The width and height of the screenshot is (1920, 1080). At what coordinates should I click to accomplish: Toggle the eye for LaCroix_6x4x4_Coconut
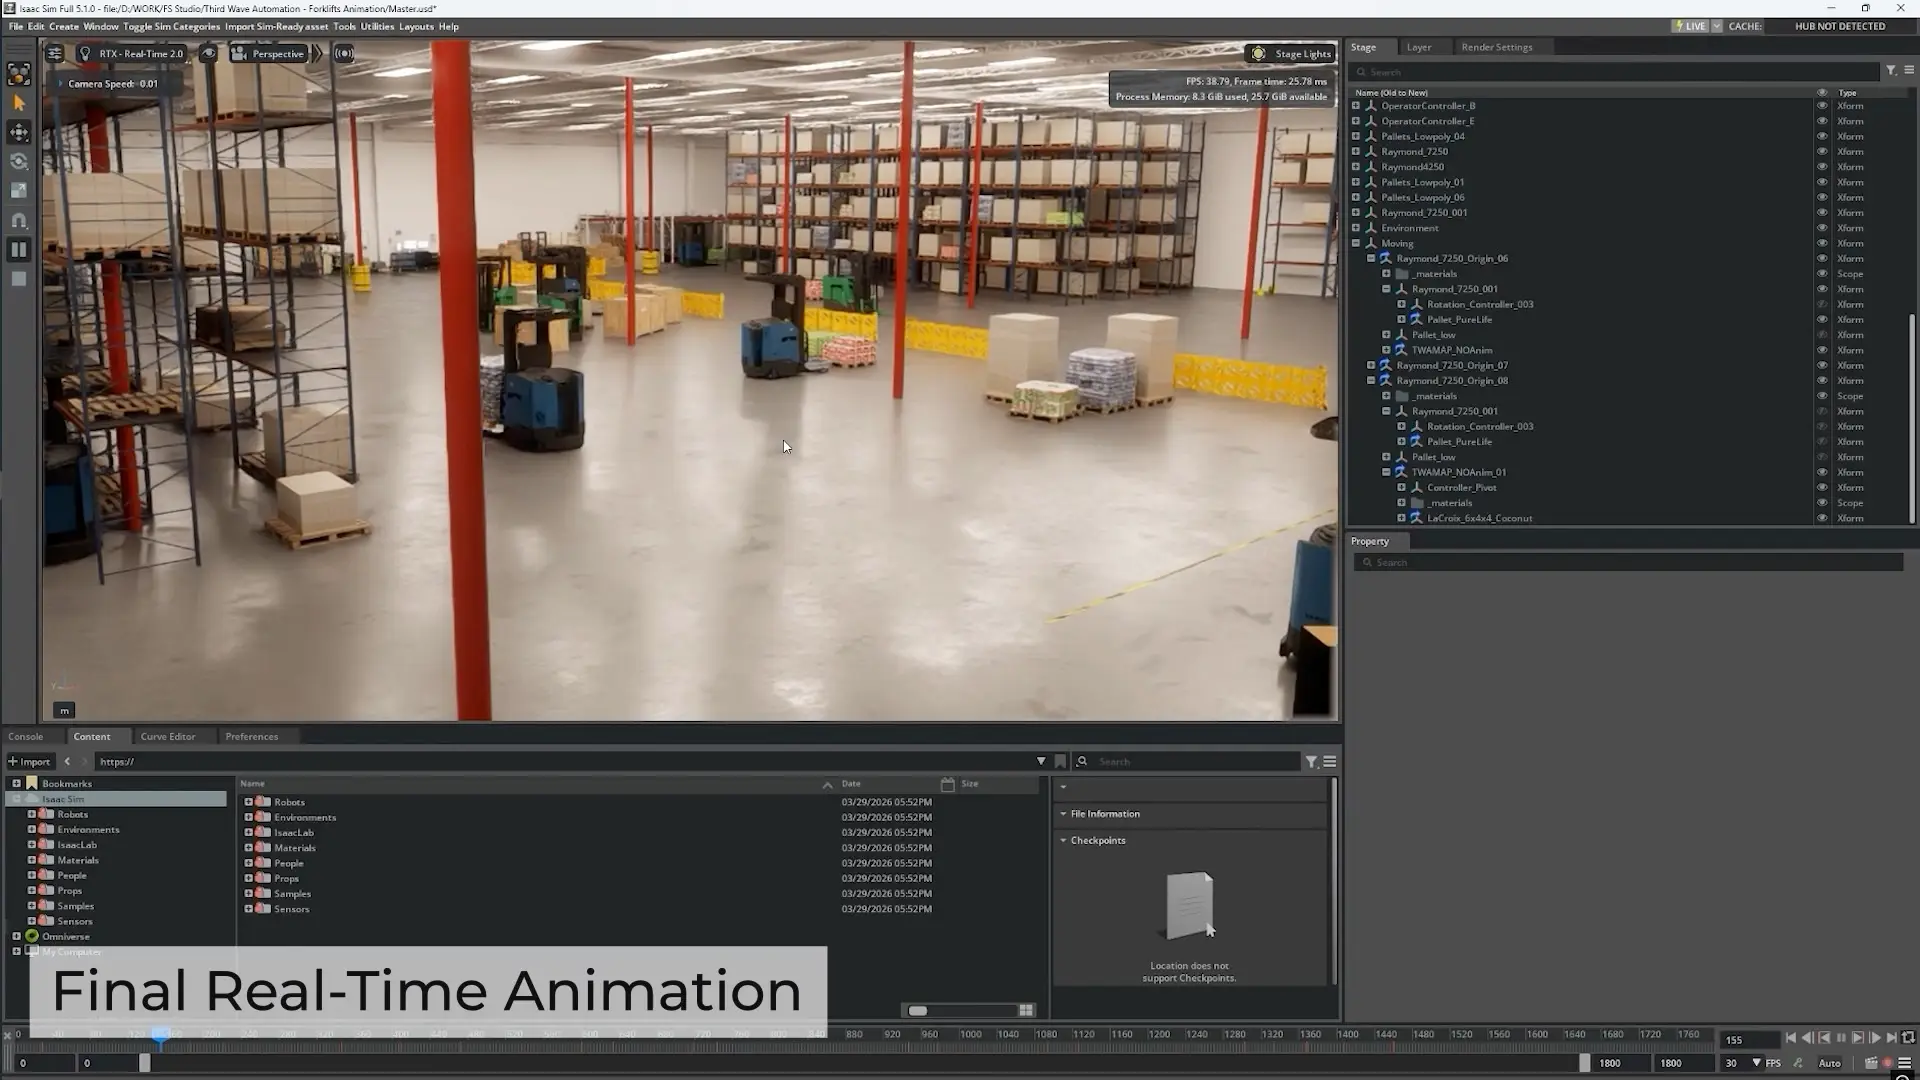tap(1822, 519)
